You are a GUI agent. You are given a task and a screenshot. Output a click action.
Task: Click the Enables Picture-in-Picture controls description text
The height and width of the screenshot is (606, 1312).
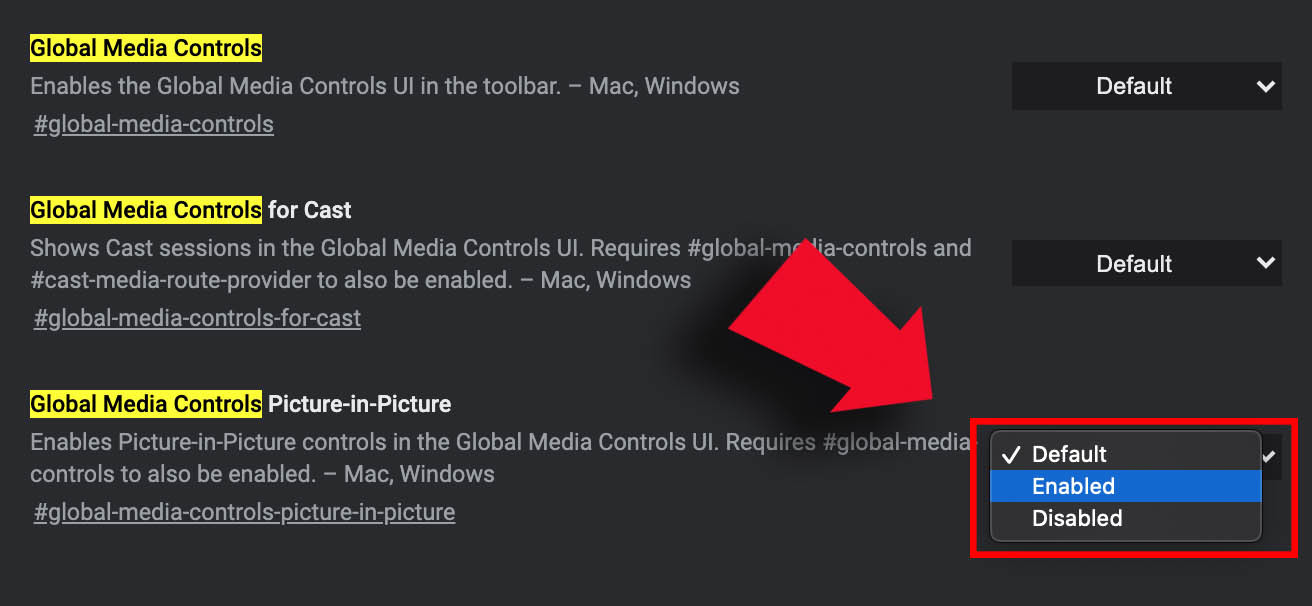[500, 457]
